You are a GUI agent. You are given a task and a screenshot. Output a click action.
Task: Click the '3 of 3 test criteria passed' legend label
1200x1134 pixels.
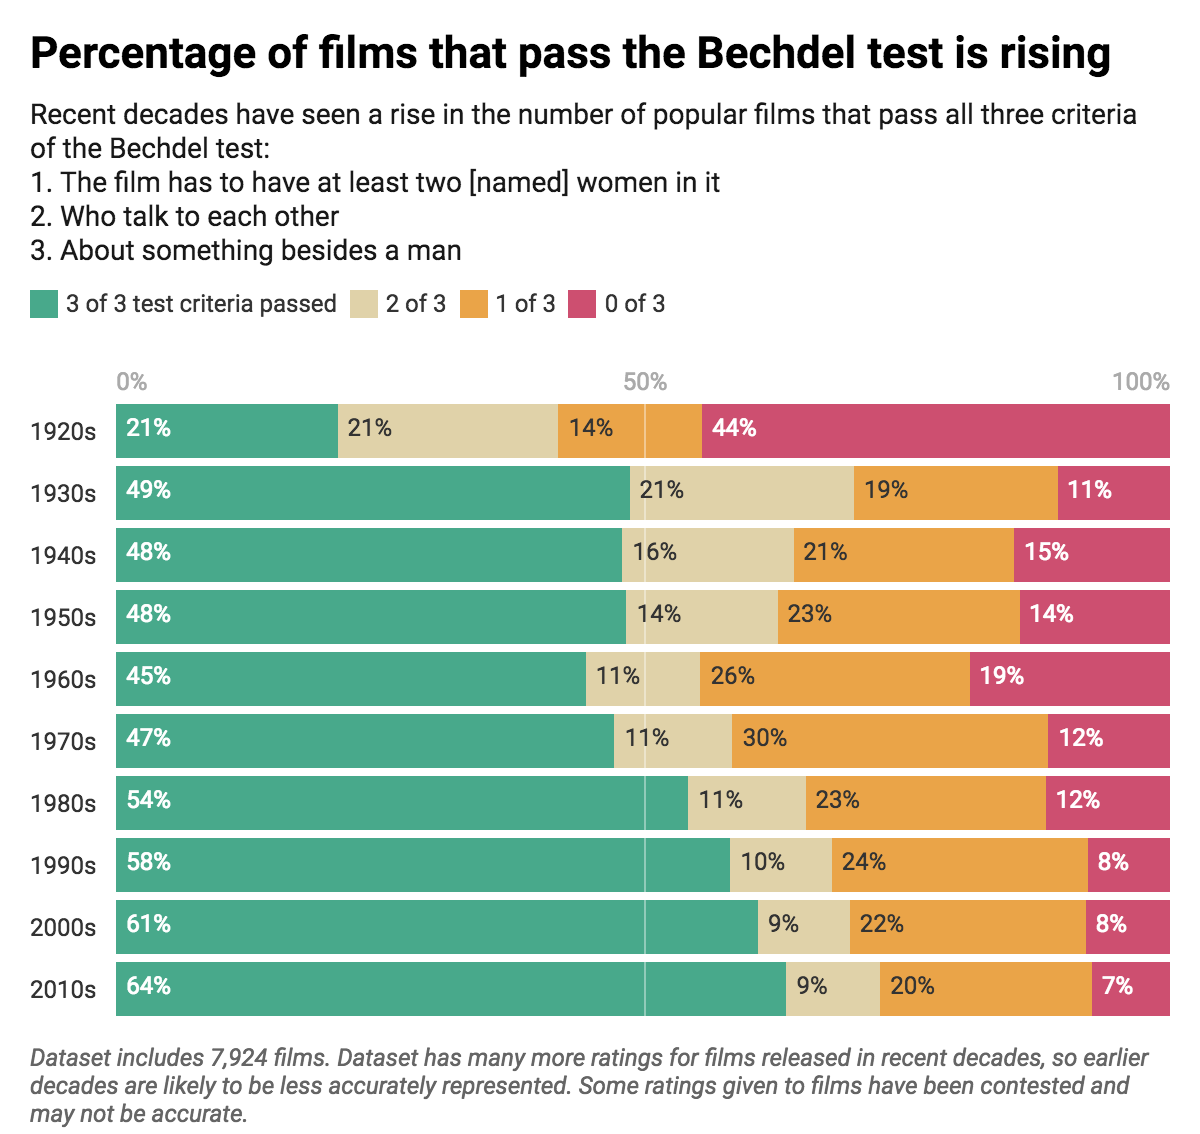(201, 304)
